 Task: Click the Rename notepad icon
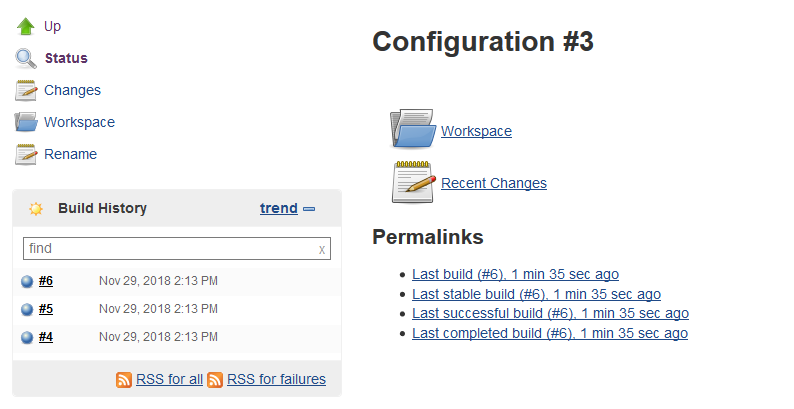pyautogui.click(x=26, y=154)
